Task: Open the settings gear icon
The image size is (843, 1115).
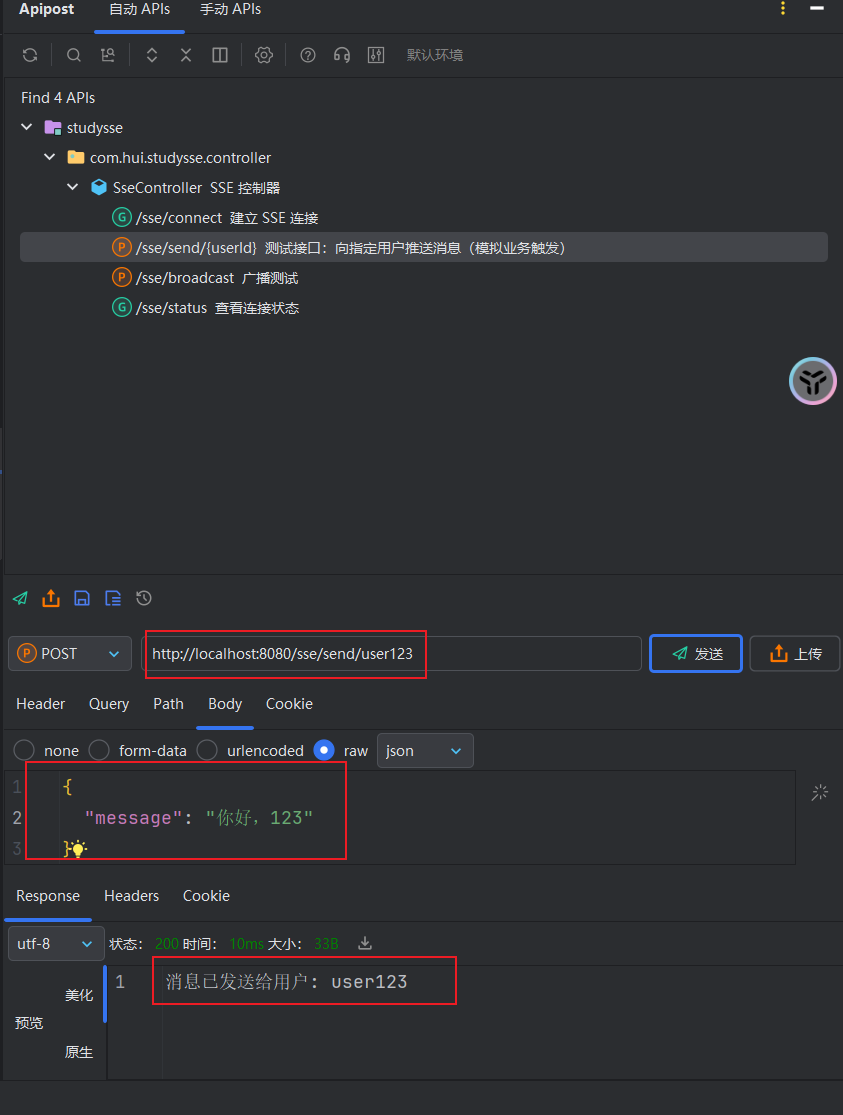Action: (264, 55)
